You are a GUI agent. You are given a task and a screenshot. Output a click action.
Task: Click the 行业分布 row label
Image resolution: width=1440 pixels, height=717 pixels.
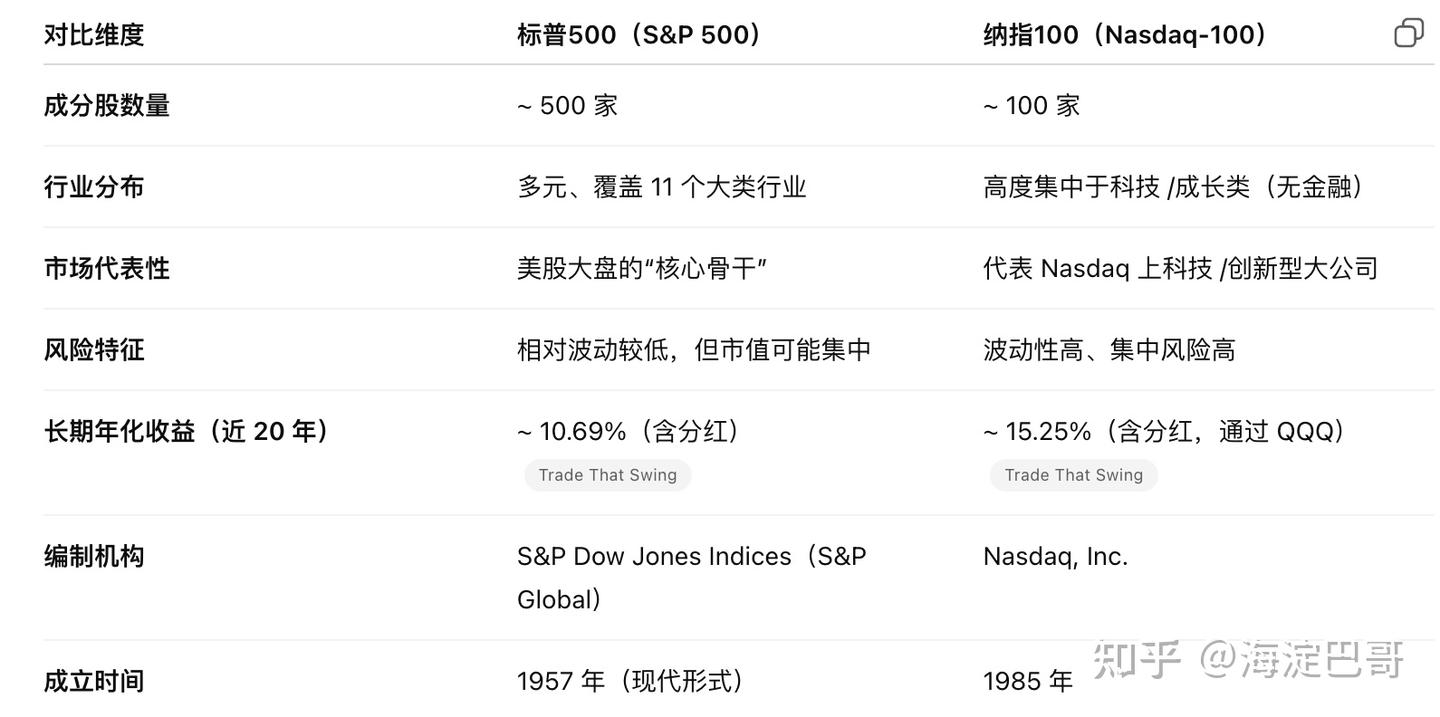click(94, 187)
